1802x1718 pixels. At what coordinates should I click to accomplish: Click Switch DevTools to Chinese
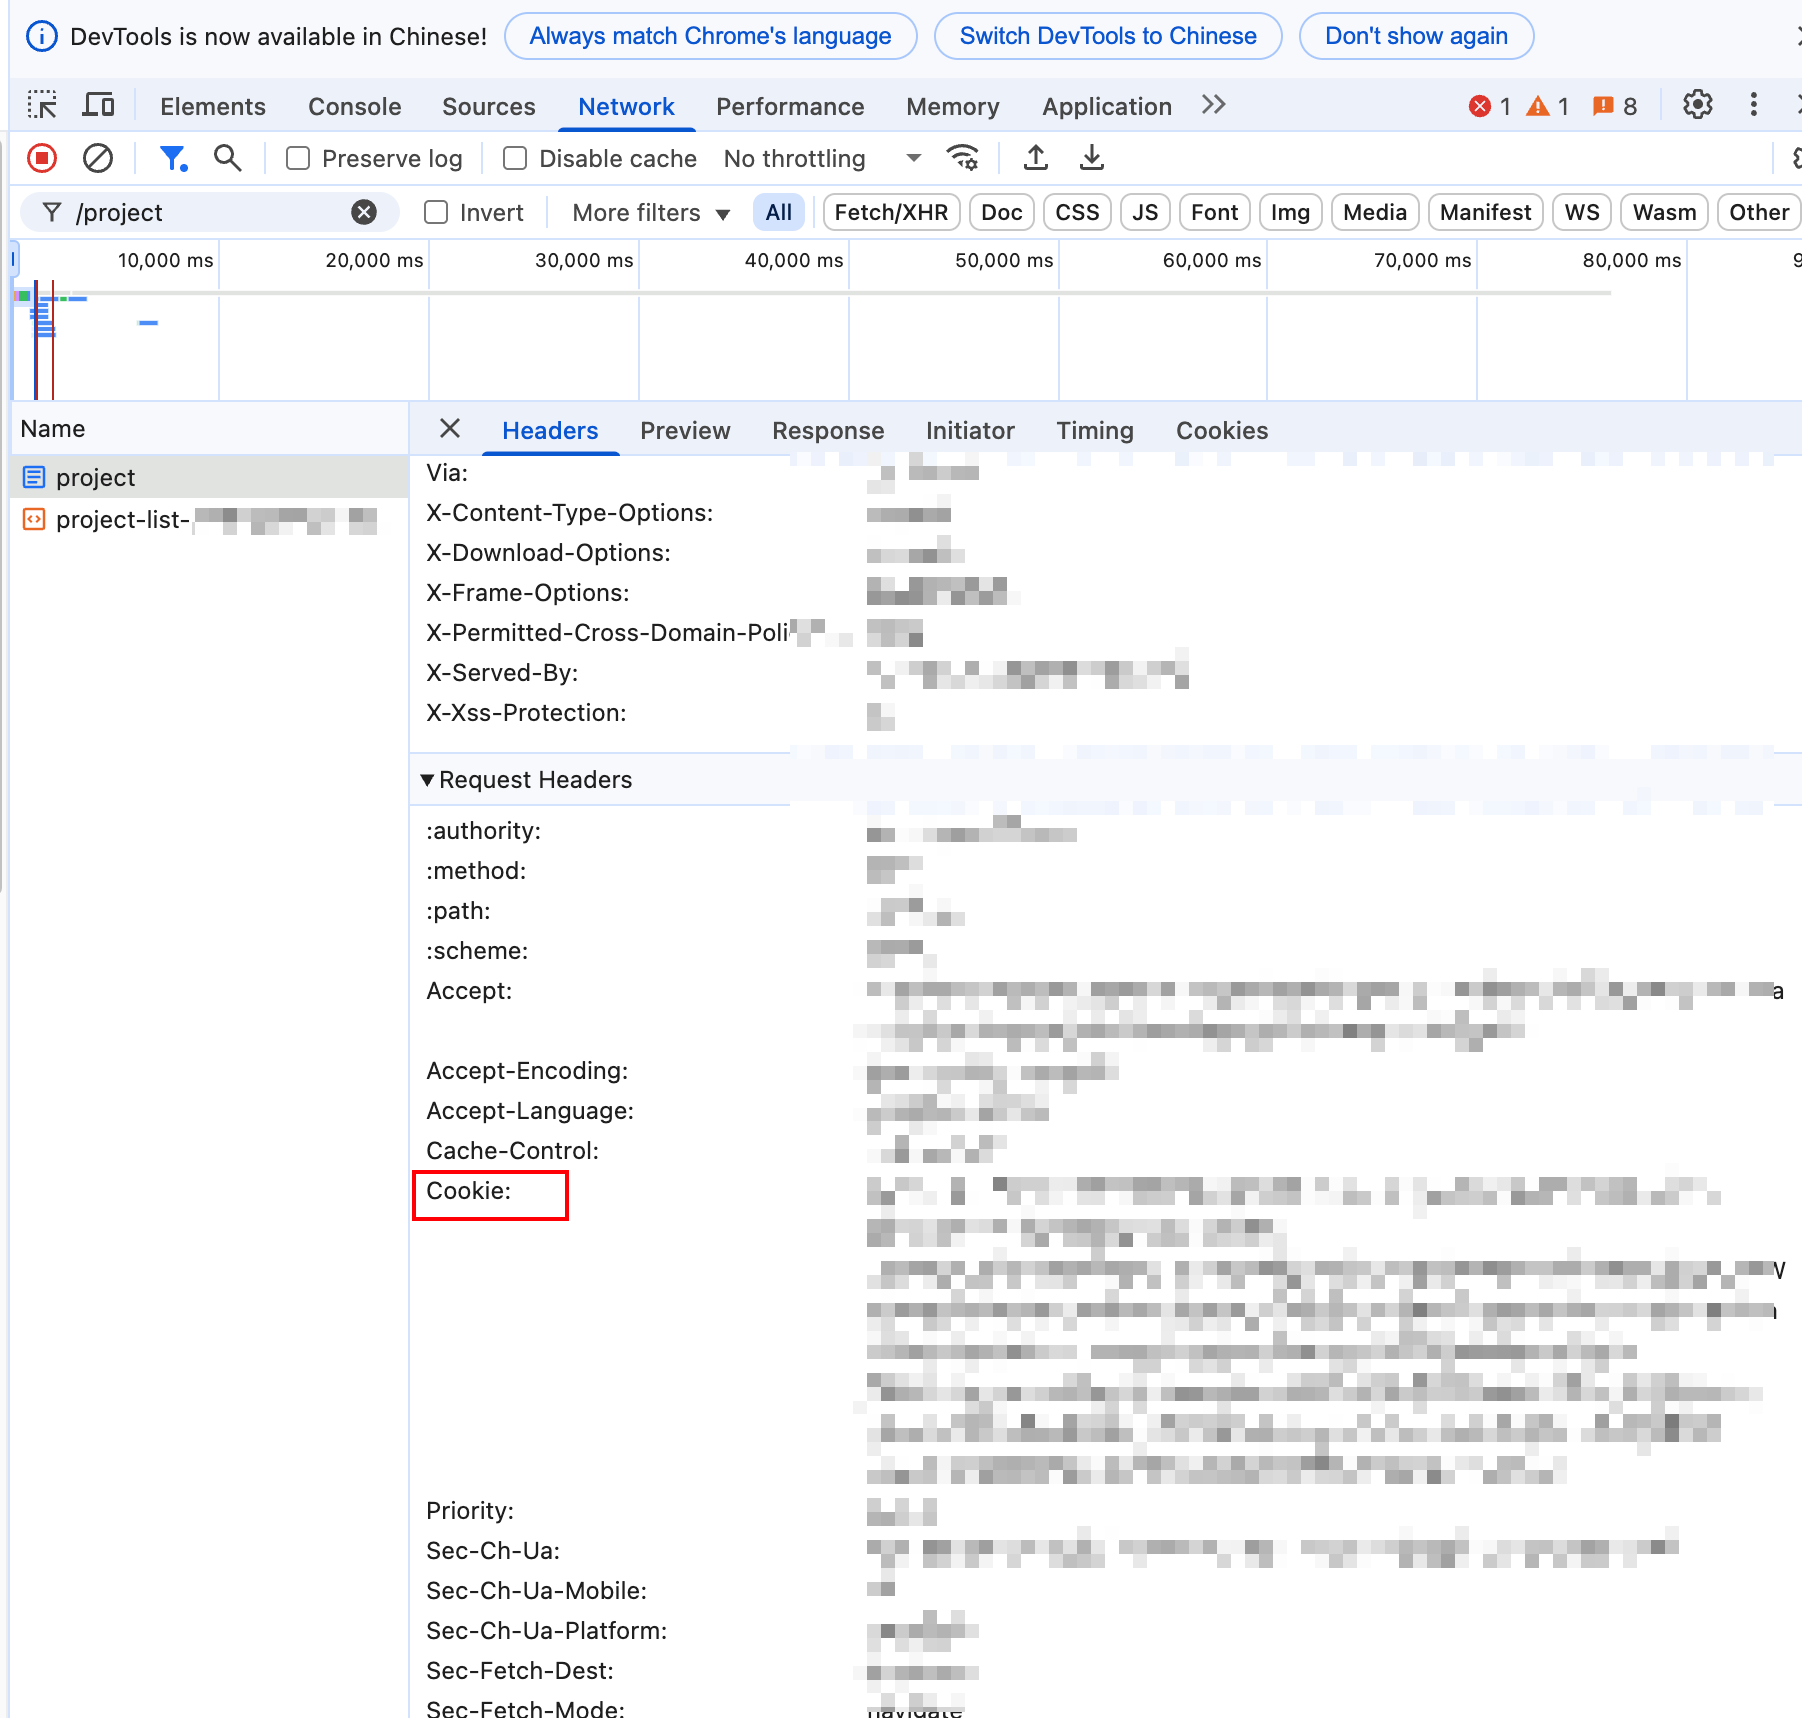pos(1107,35)
